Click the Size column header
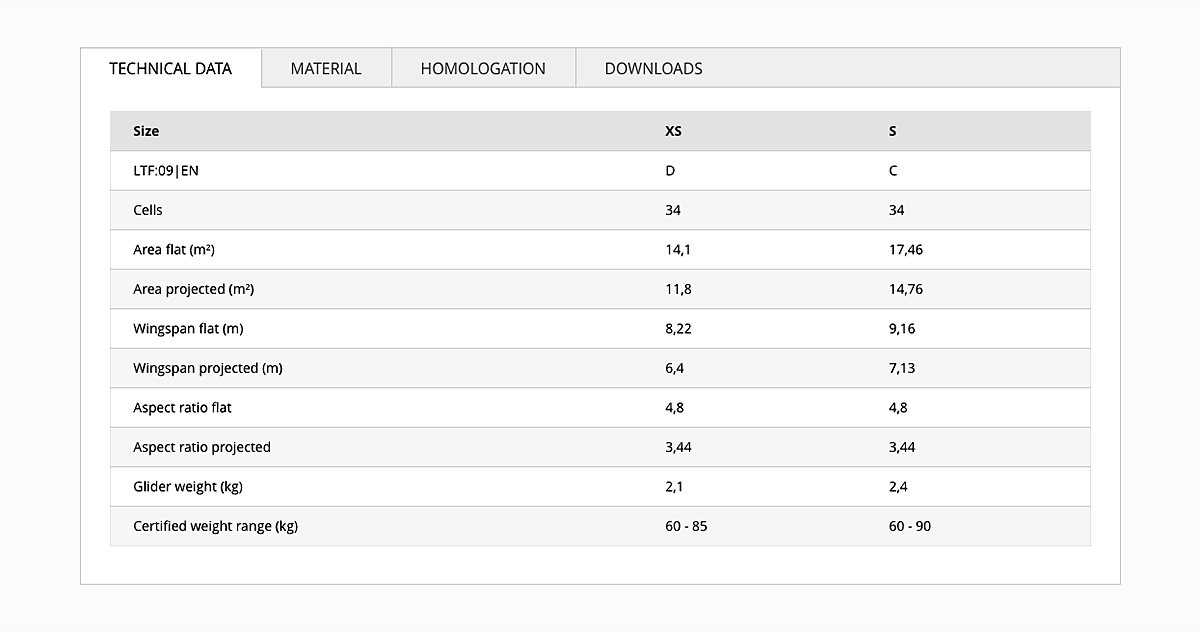The height and width of the screenshot is (632, 1200). [146, 131]
